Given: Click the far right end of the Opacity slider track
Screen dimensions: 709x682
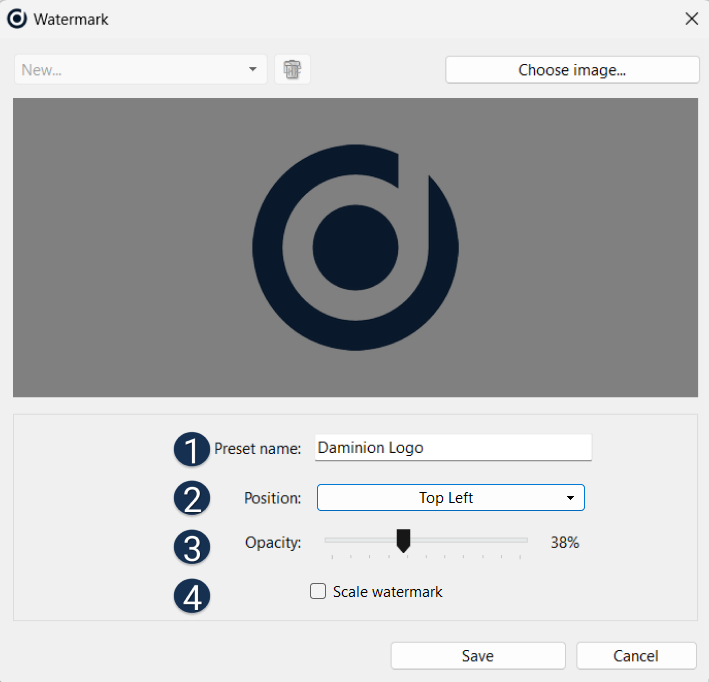Looking at the screenshot, I should pyautogui.click(x=525, y=540).
